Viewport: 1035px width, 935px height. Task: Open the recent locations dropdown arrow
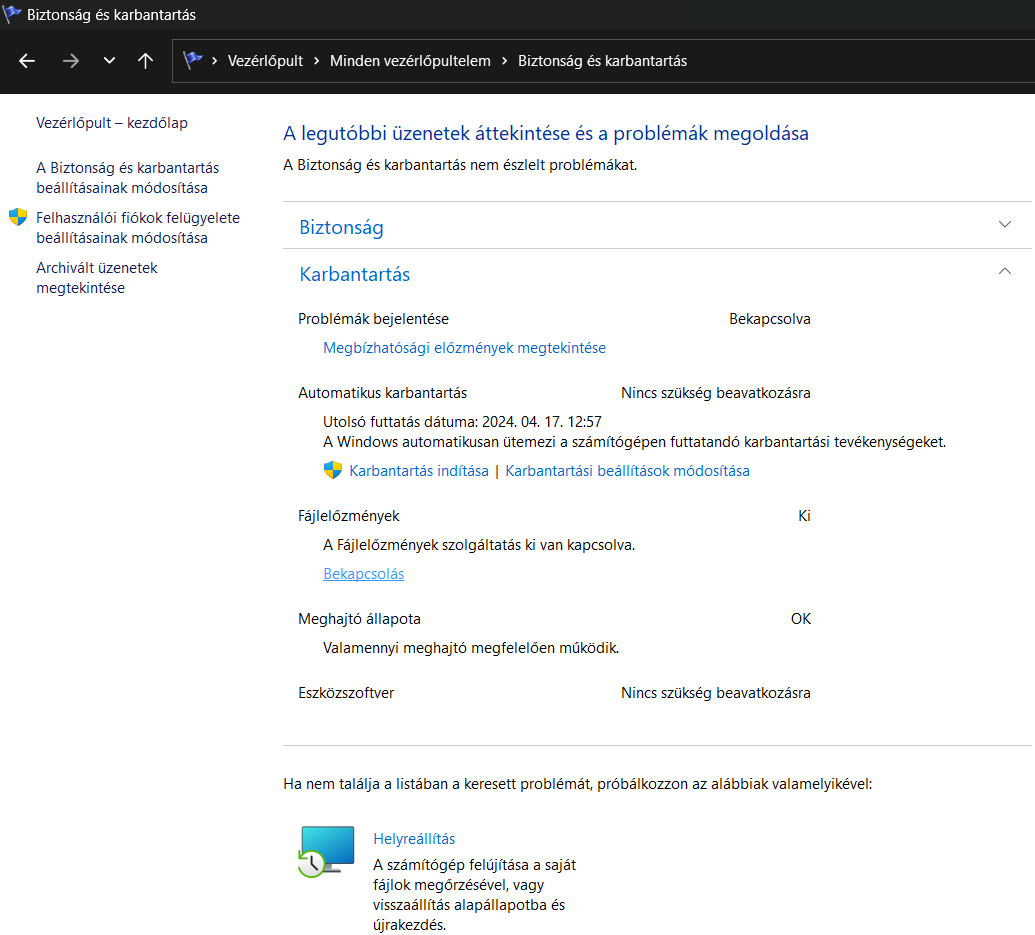point(110,61)
